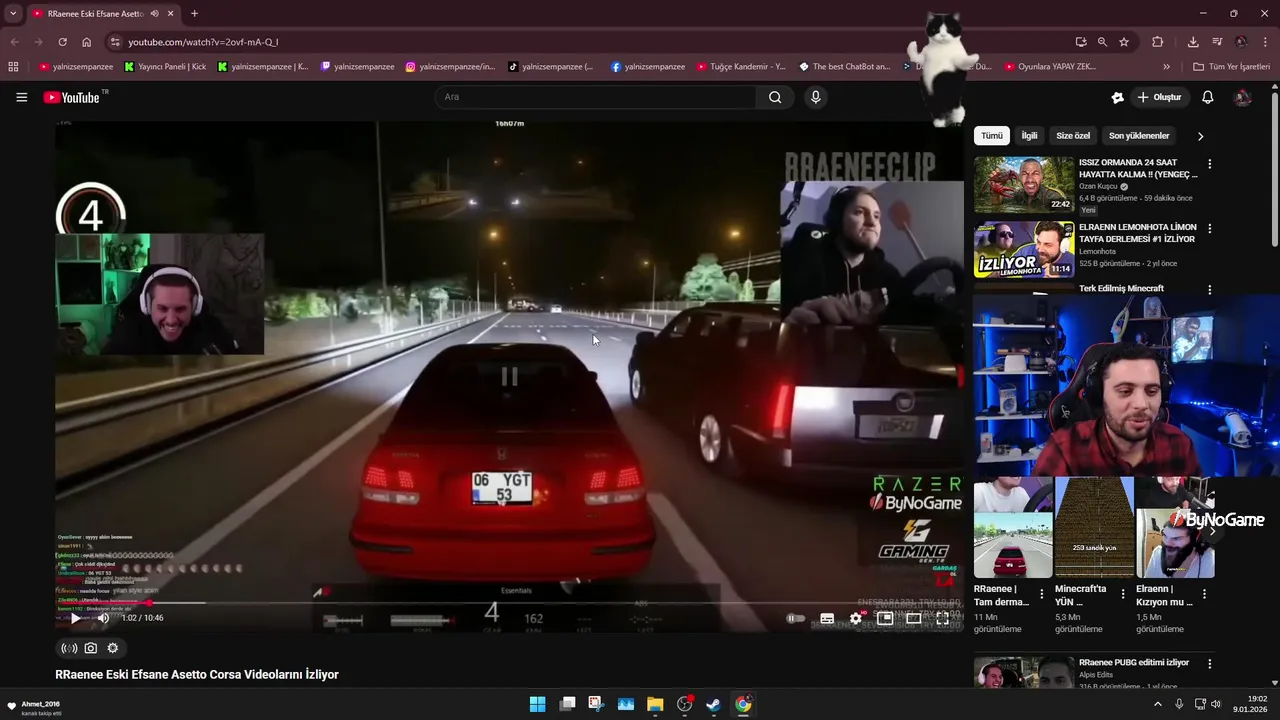The height and width of the screenshot is (720, 1280).
Task: Open options for RRaenee Tam derma short
Action: (x=1042, y=594)
